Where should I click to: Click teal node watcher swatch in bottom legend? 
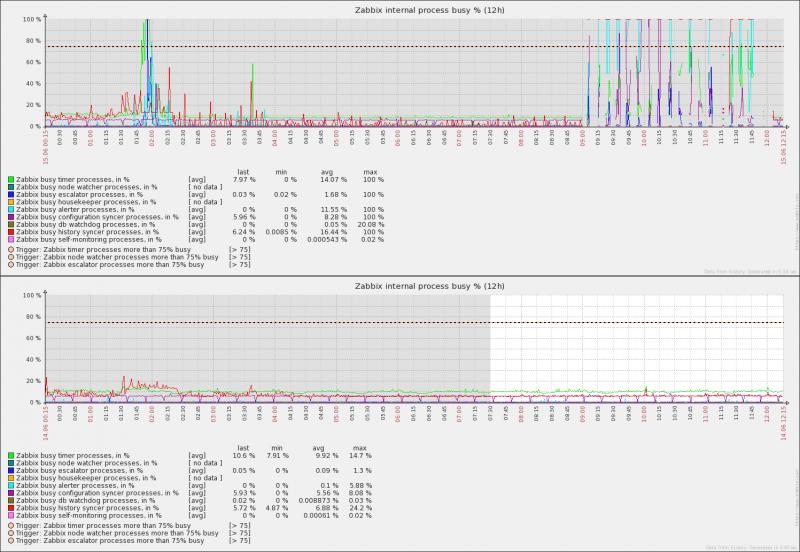tap(11, 463)
